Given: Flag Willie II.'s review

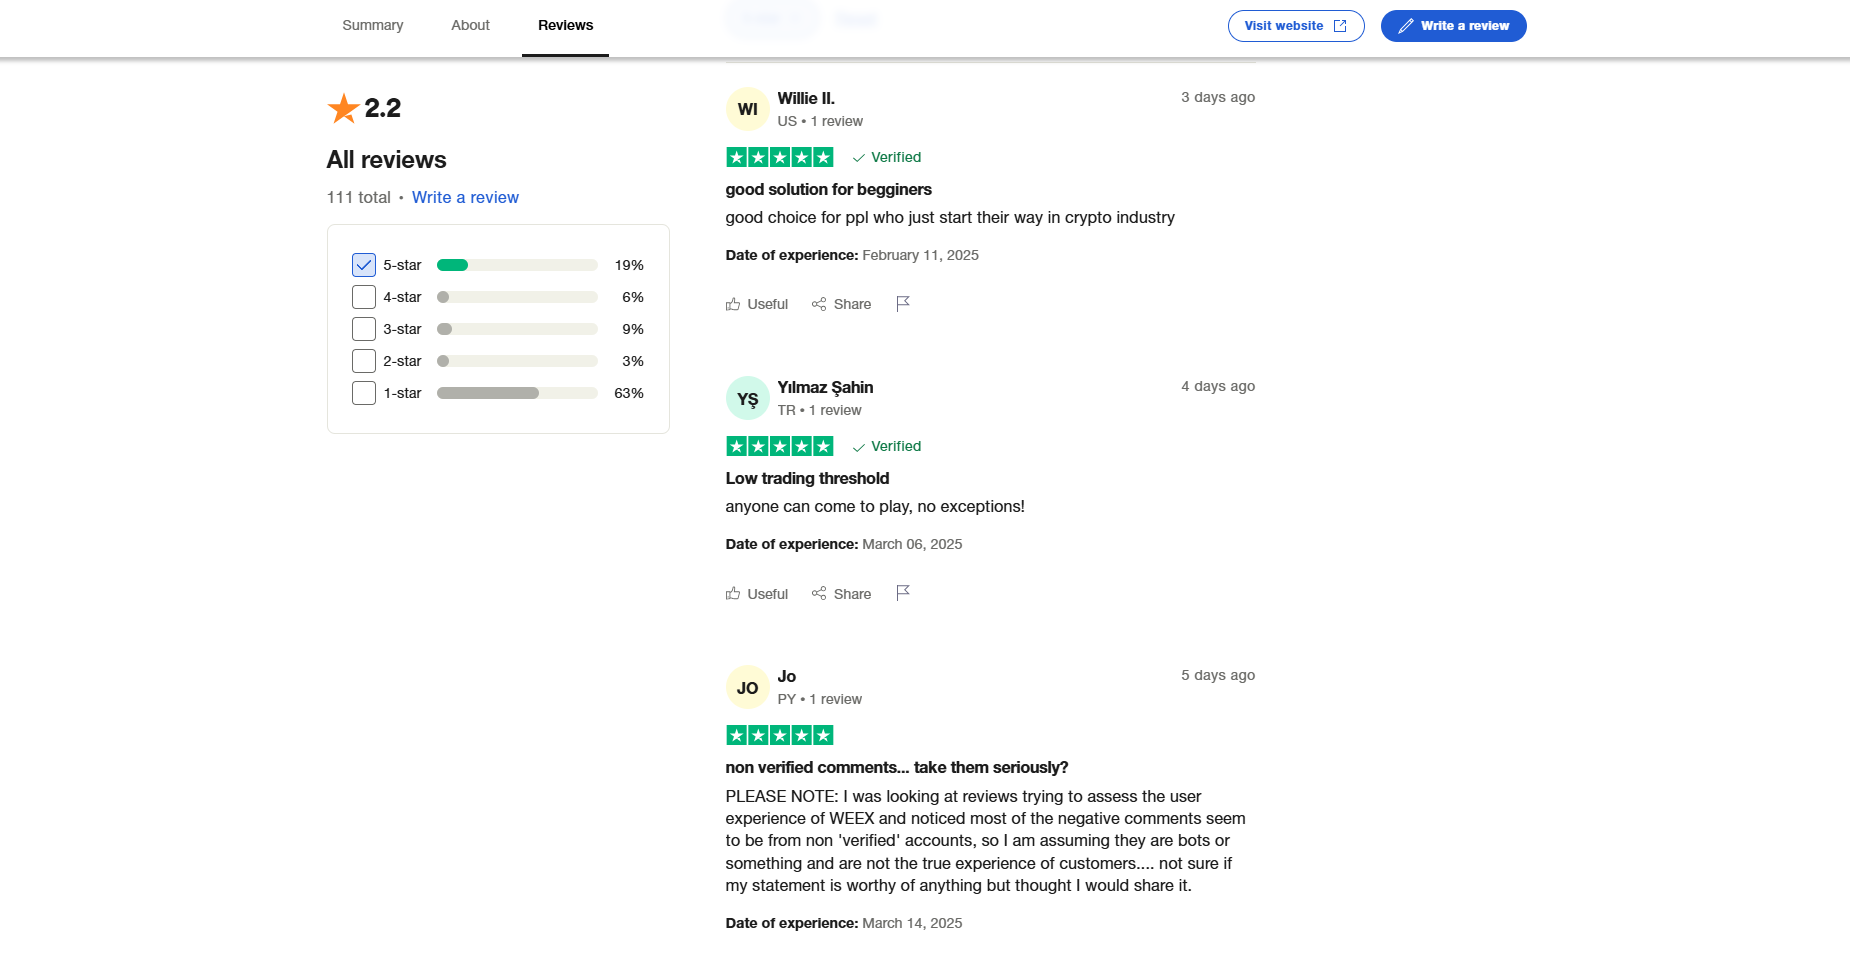Looking at the screenshot, I should point(903,303).
